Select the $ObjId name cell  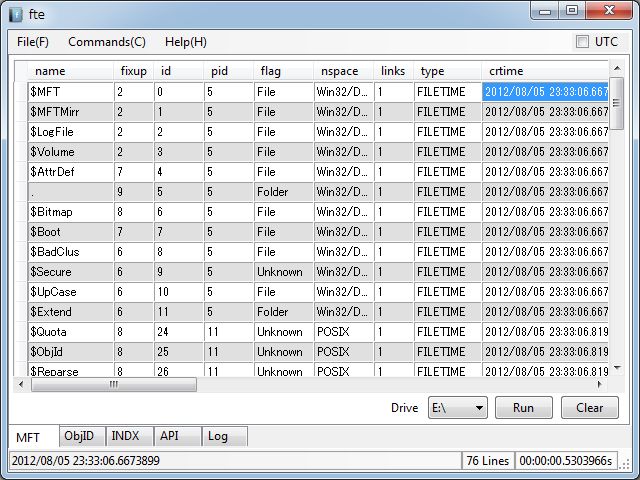click(x=71, y=351)
